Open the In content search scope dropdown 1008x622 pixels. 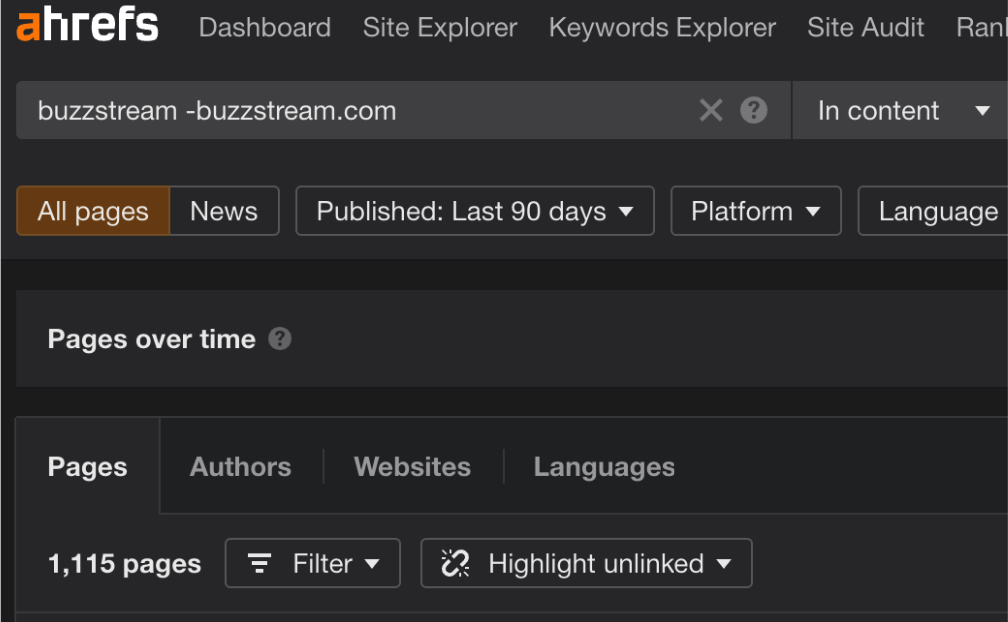901,110
